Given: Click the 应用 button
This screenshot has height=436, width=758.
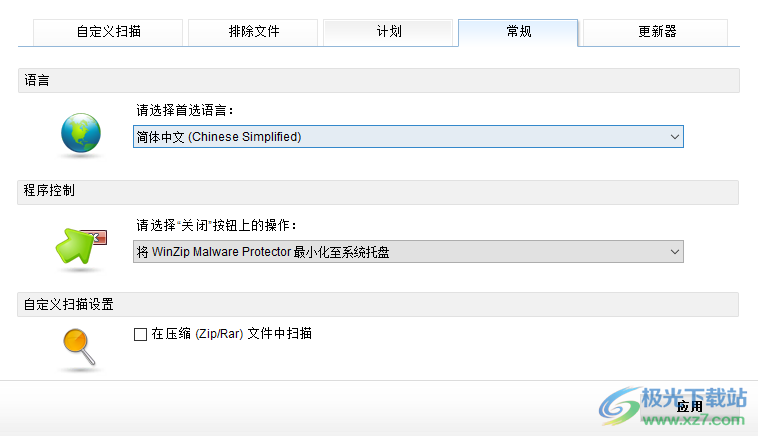Looking at the screenshot, I should 690,407.
